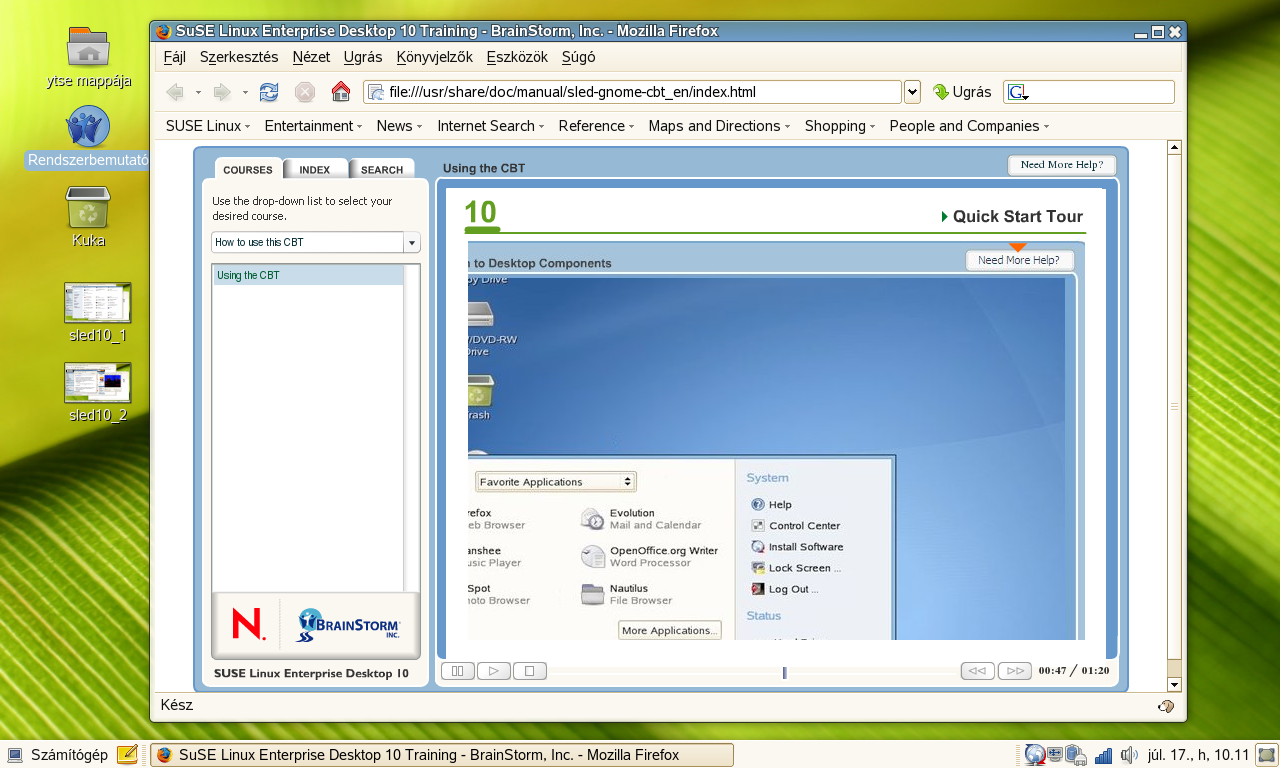Click the red Stop loading icon

305,92
